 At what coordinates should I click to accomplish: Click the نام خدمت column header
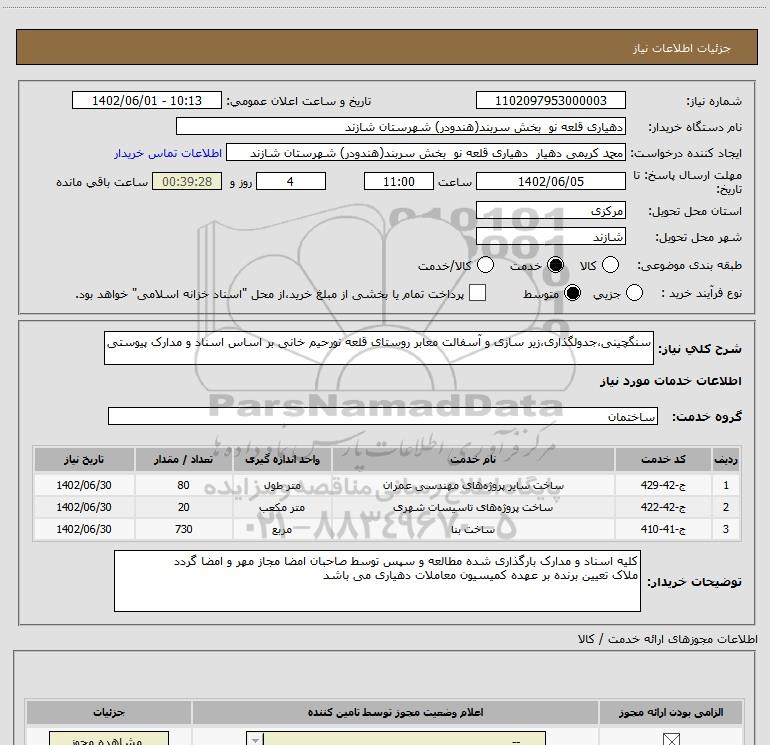point(473,460)
